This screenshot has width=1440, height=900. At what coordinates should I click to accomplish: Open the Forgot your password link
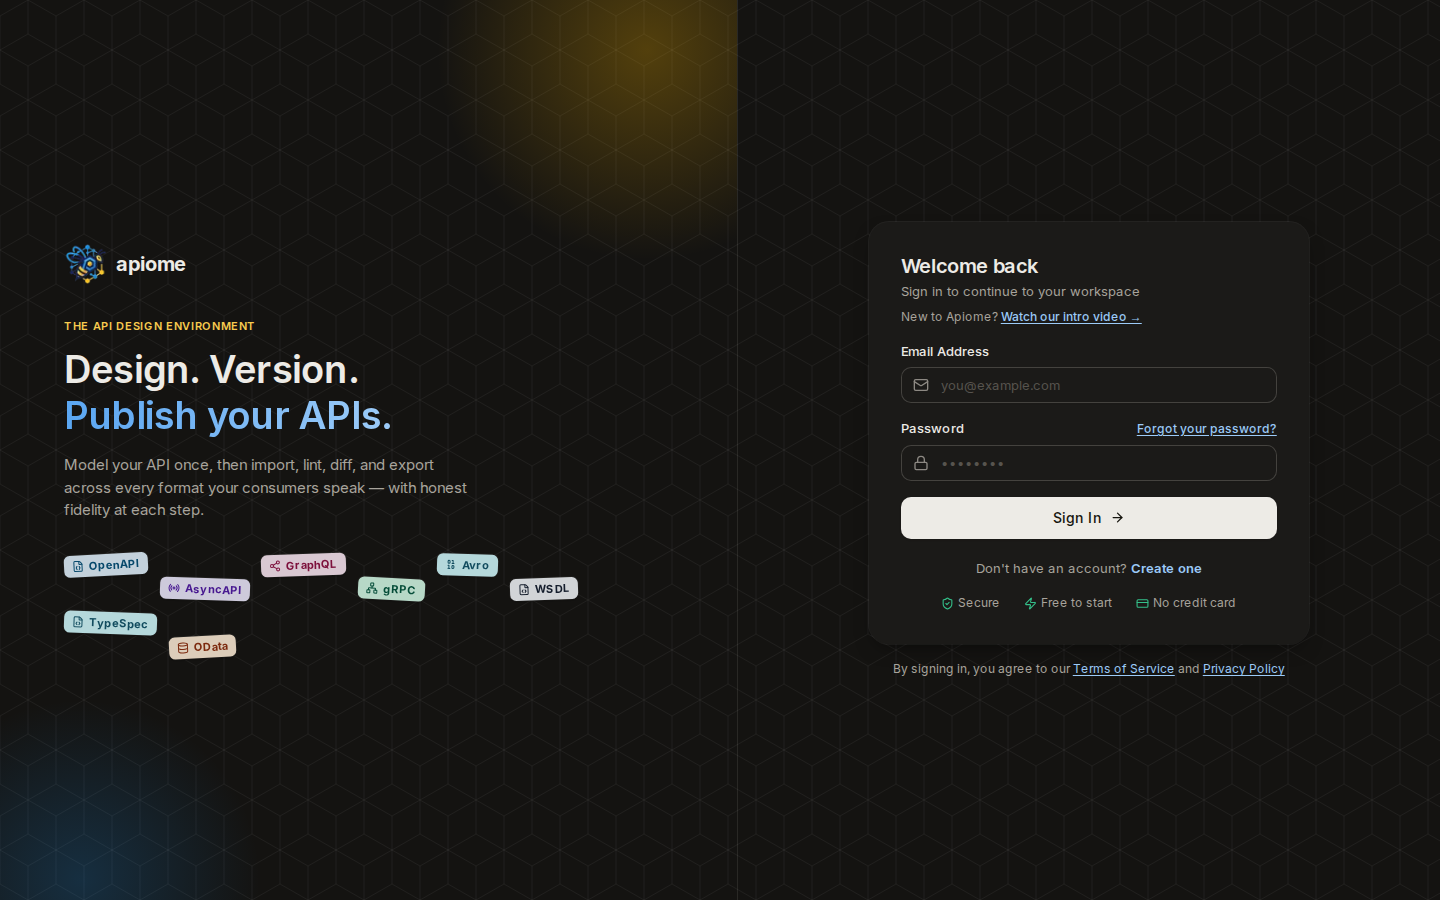[x=1206, y=429]
